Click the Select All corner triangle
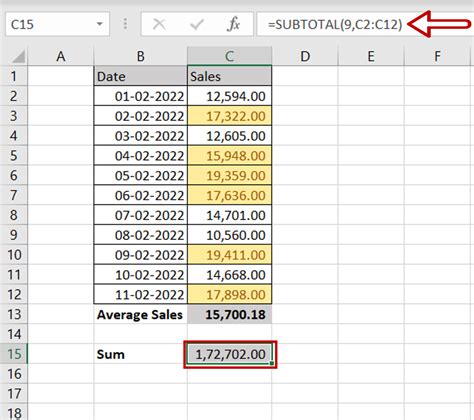 tap(18, 56)
